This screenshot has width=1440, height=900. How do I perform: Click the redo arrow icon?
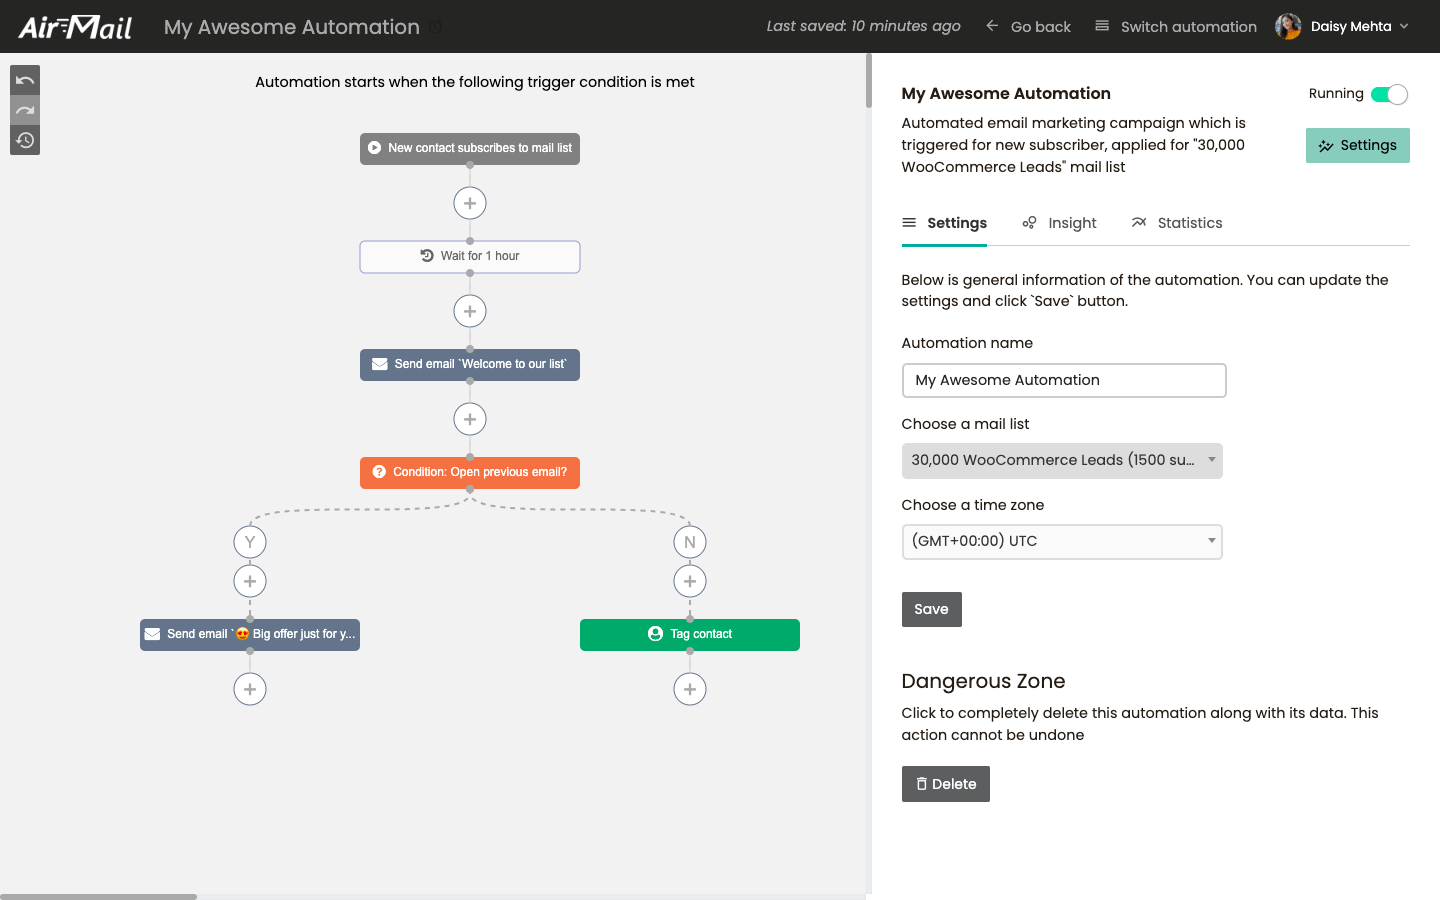point(25,110)
